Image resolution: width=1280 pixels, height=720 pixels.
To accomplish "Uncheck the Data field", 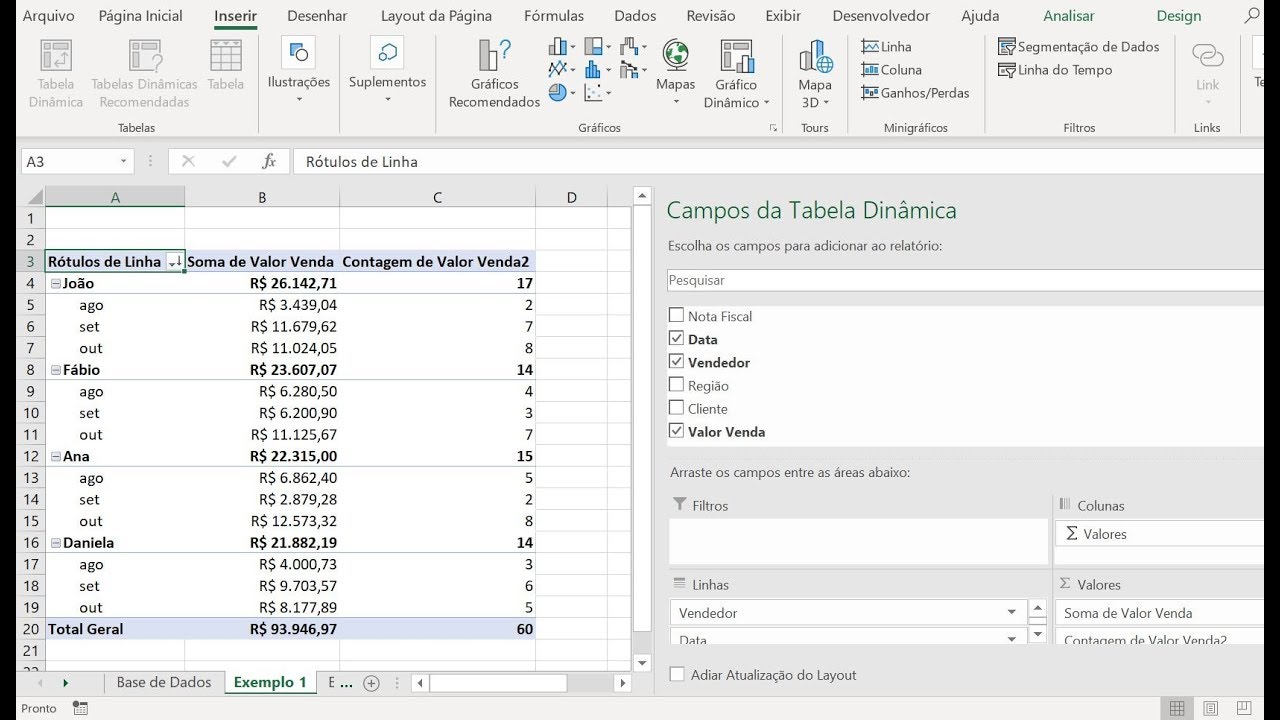I will click(x=677, y=339).
